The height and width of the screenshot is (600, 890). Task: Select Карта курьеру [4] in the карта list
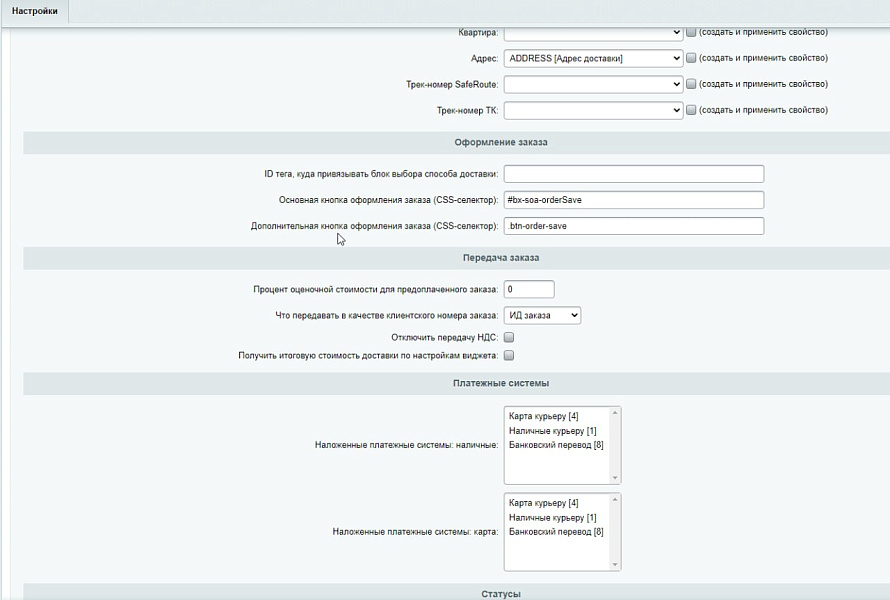pyautogui.click(x=543, y=503)
